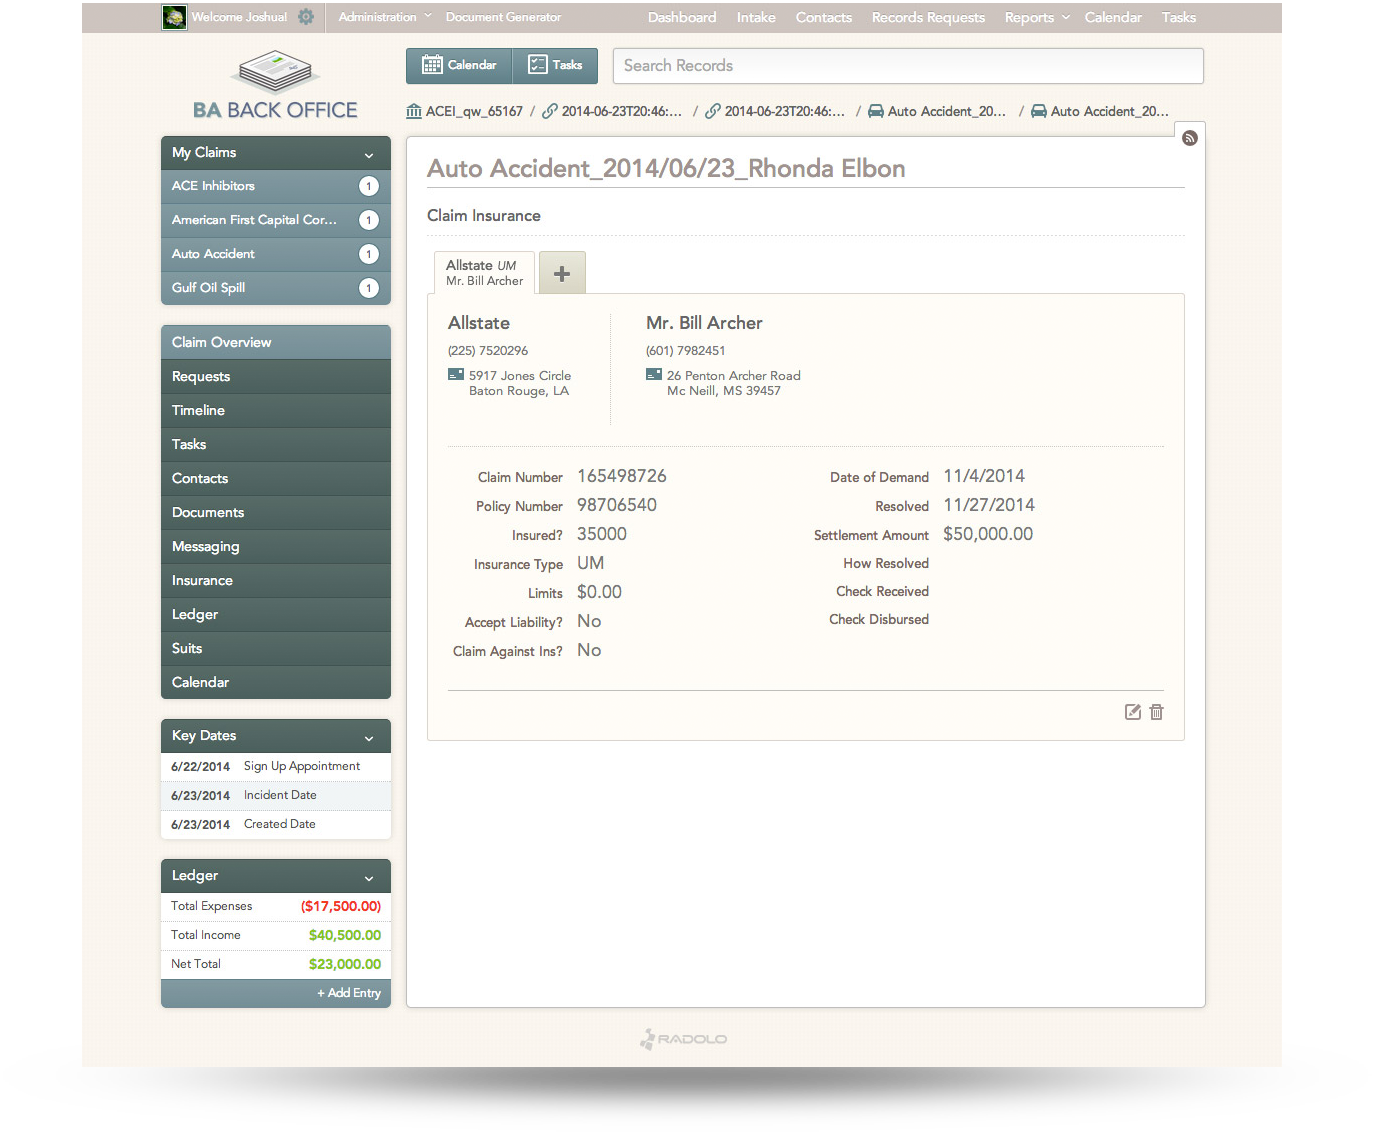Click the settings gear next to Welcome Joshua
This screenshot has width=1375, height=1136.
(306, 17)
